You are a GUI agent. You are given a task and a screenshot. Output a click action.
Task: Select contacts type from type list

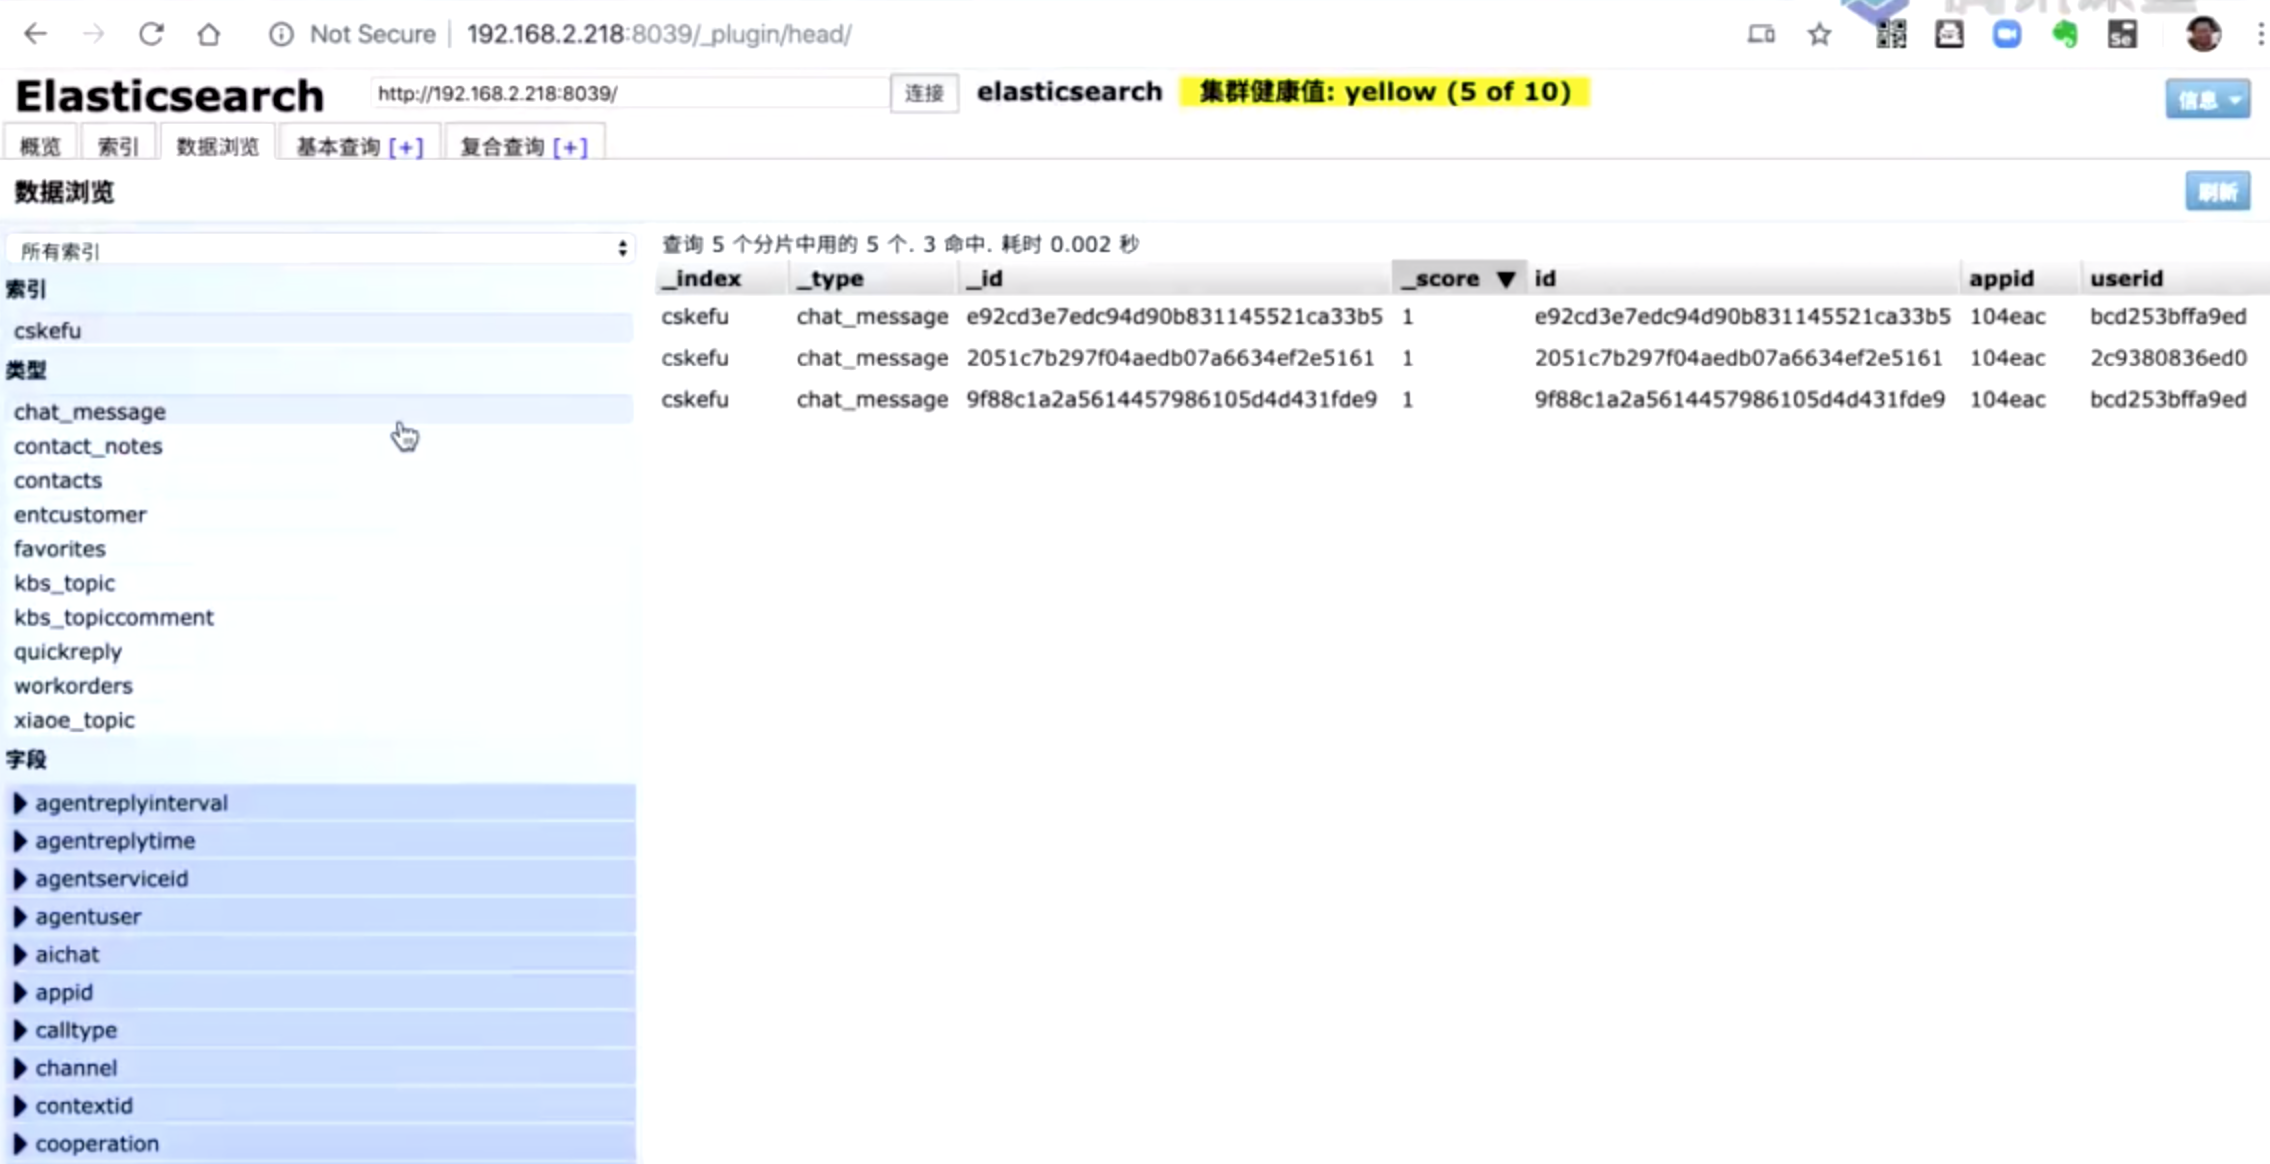tap(56, 480)
